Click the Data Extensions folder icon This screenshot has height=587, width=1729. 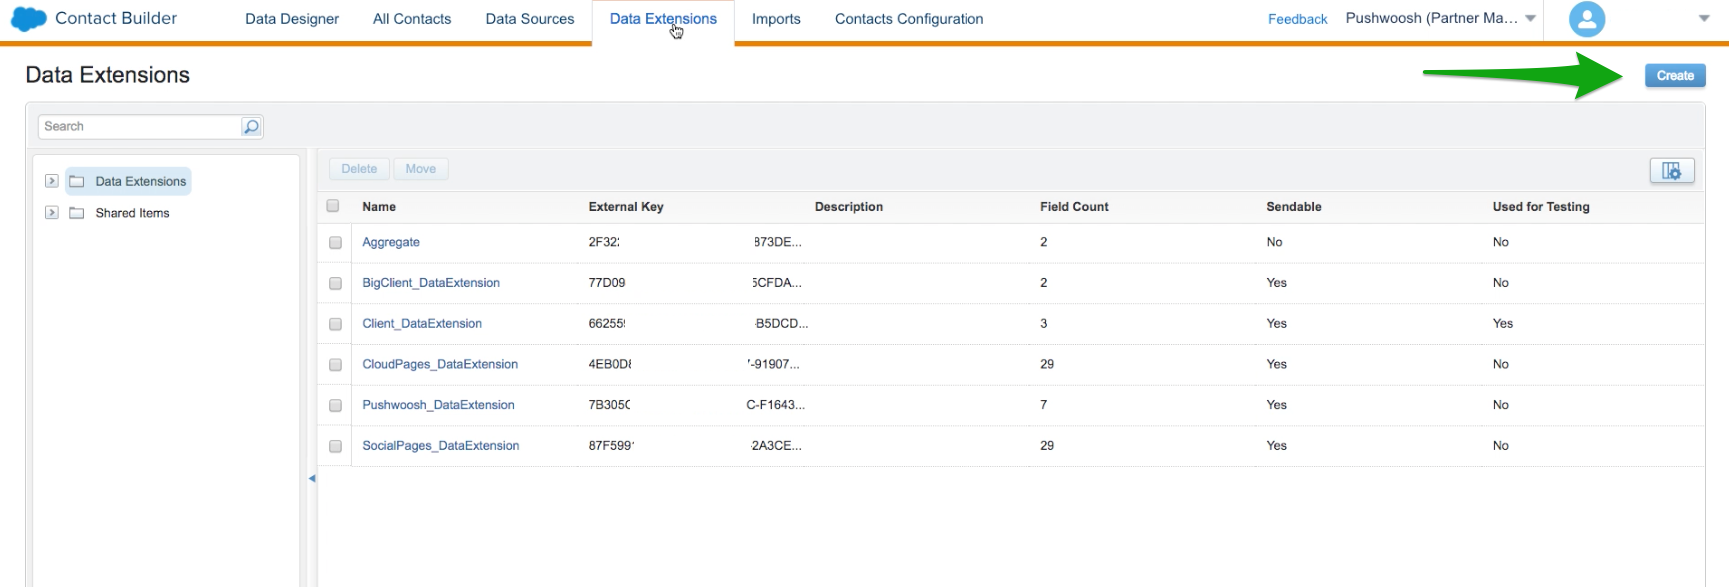76,181
